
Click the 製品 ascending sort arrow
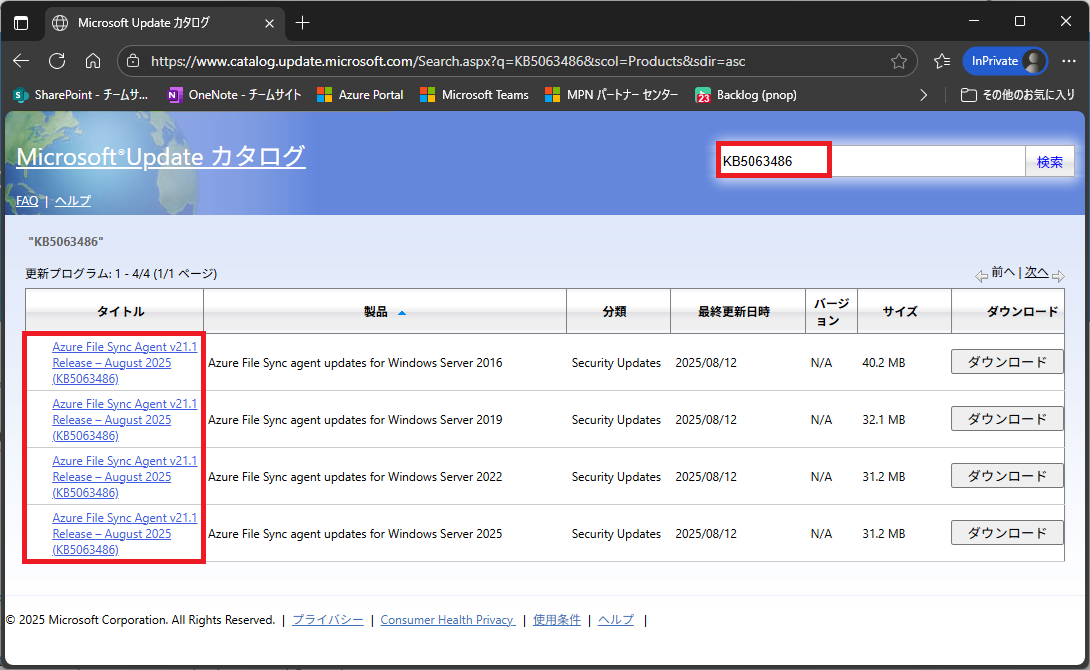click(x=402, y=313)
